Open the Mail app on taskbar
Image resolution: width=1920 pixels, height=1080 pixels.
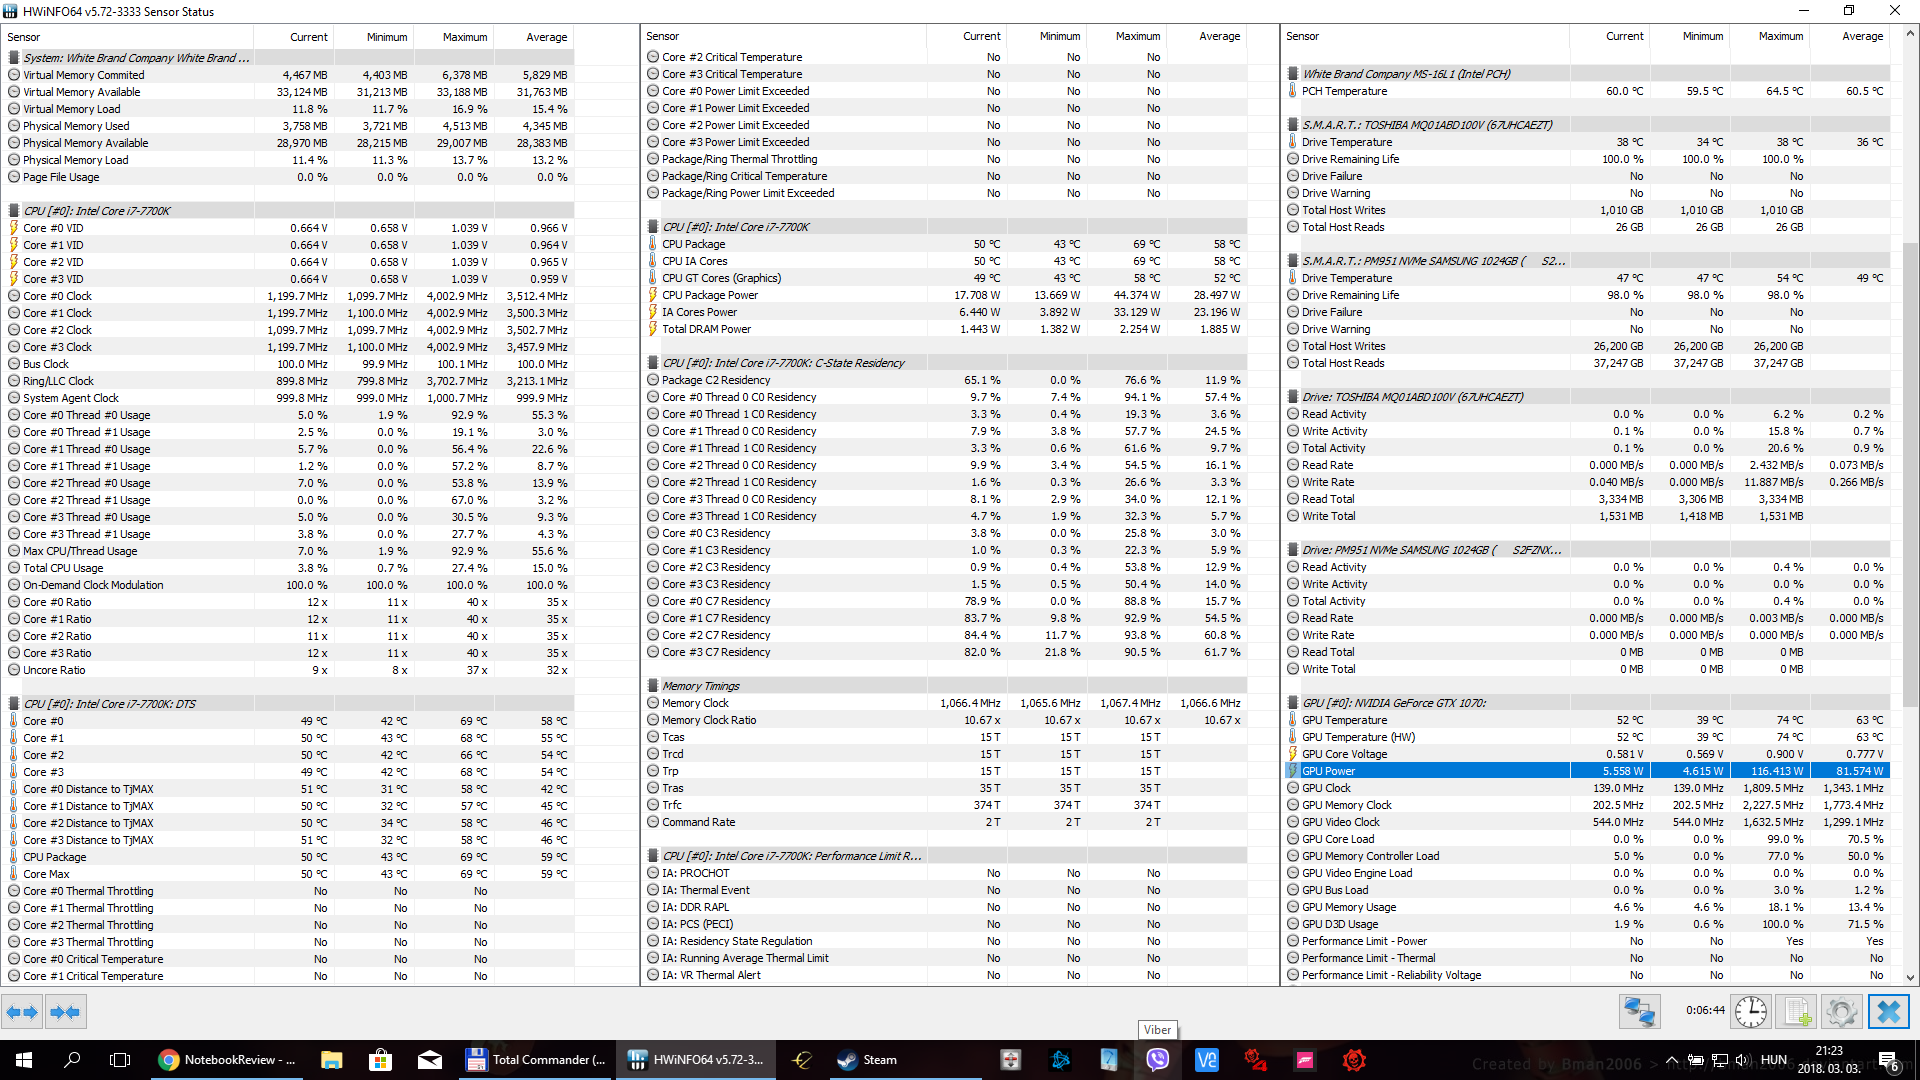tap(430, 1060)
